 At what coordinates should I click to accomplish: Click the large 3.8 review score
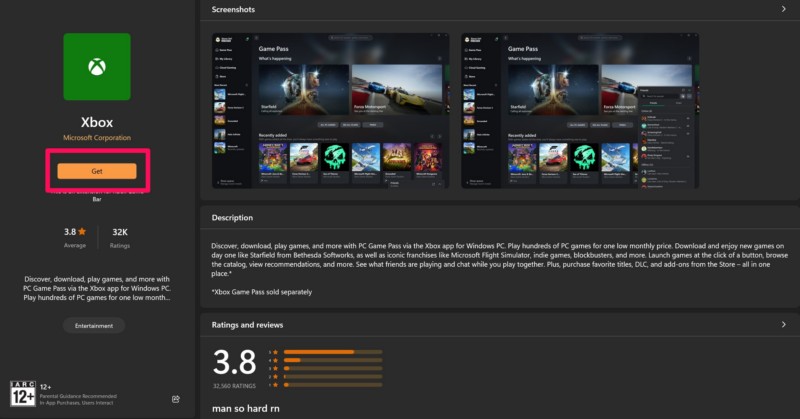coord(234,362)
